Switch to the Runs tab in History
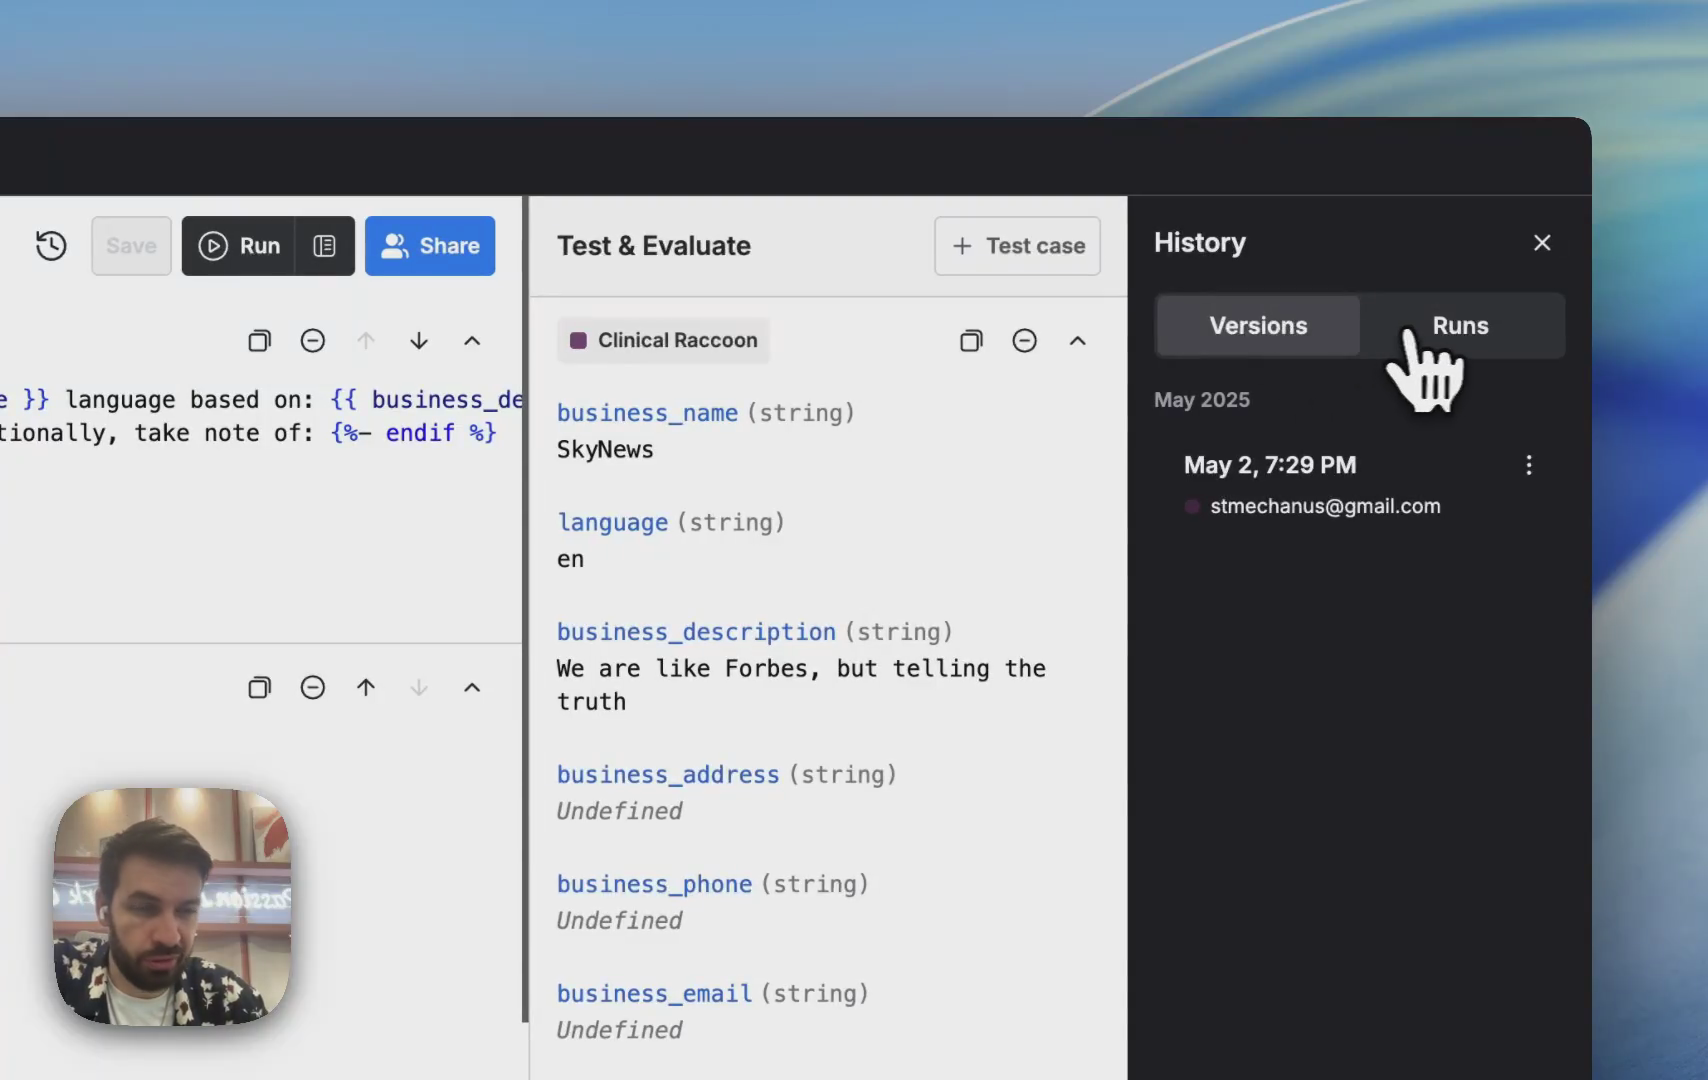1708x1080 pixels. coord(1460,325)
